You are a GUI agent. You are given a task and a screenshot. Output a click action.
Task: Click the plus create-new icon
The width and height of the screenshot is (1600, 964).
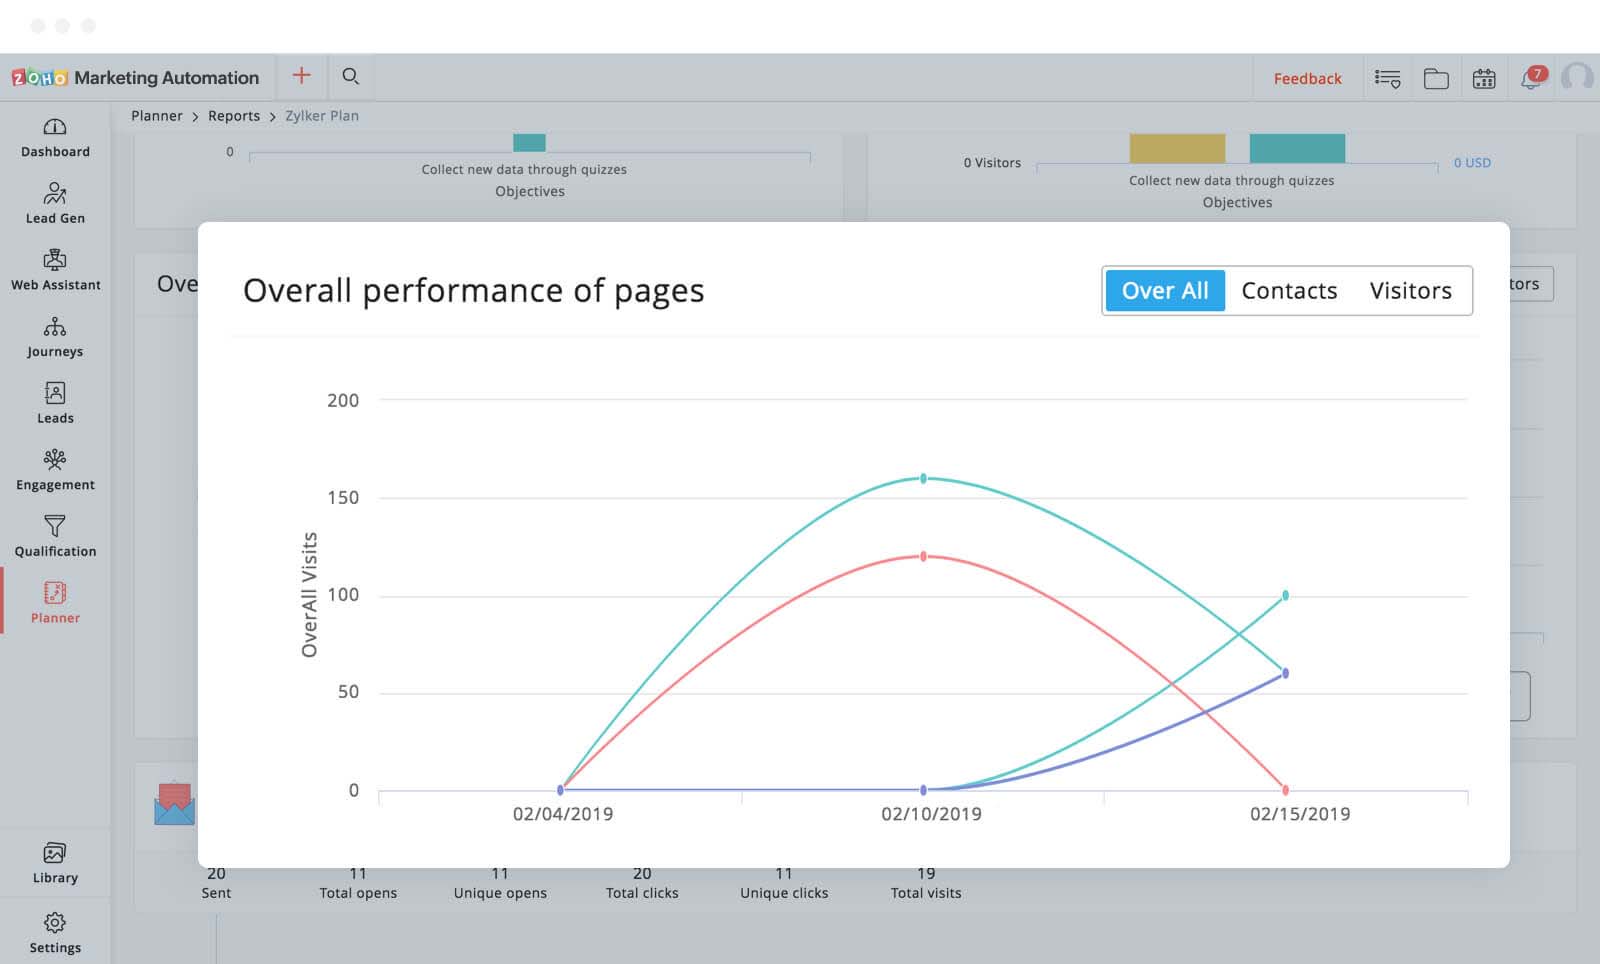point(301,76)
